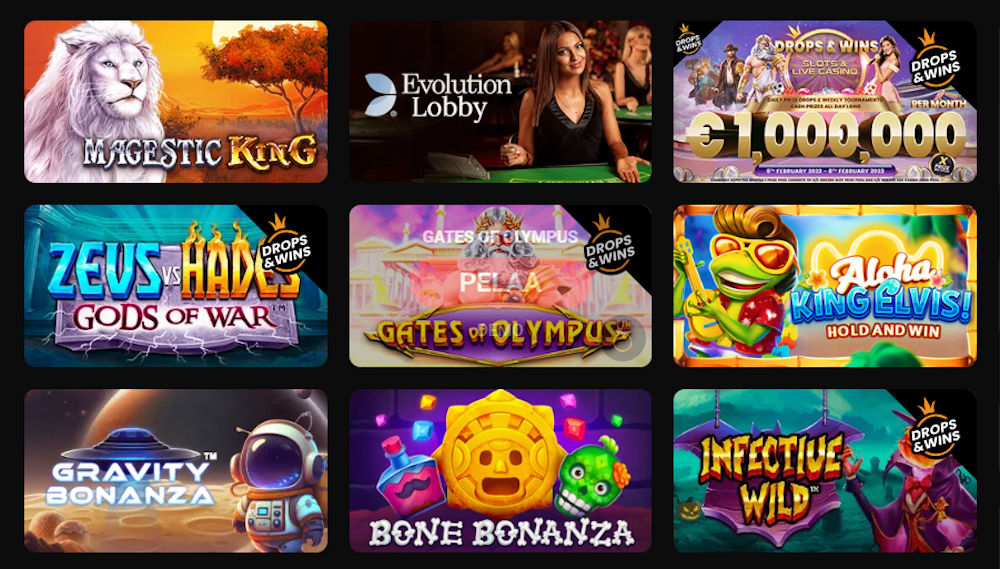The width and height of the screenshot is (1000, 569).
Task: Select the Gravity Bonanza game tile
Action: tap(176, 471)
